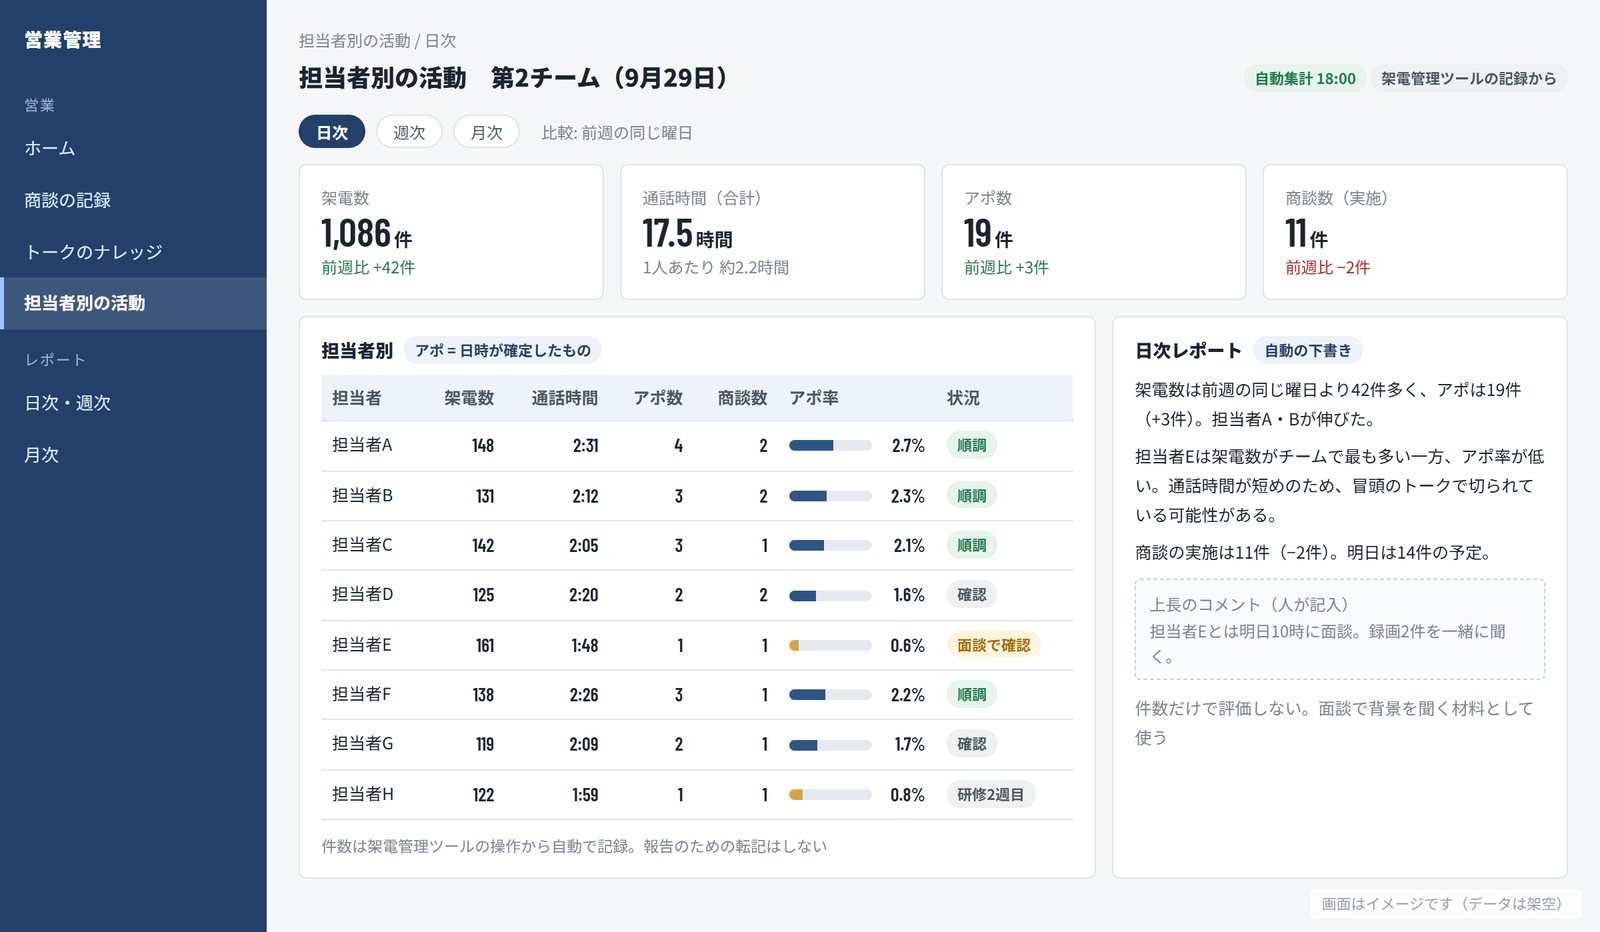The height and width of the screenshot is (932, 1600).
Task: Click the 面談で確認 status badge
Action: [x=993, y=645]
